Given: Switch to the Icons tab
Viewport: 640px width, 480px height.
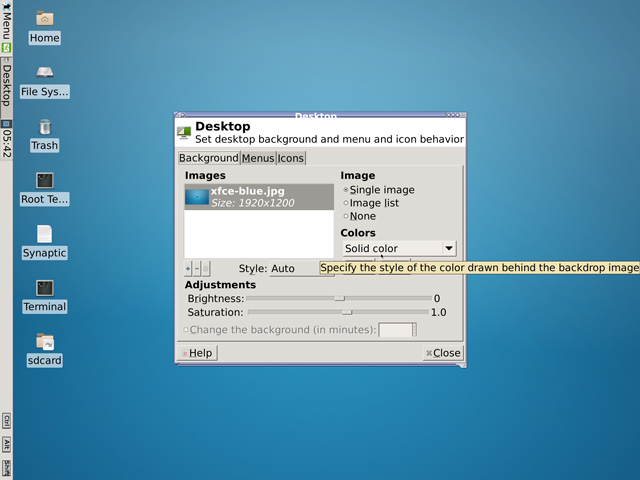Looking at the screenshot, I should (x=291, y=158).
